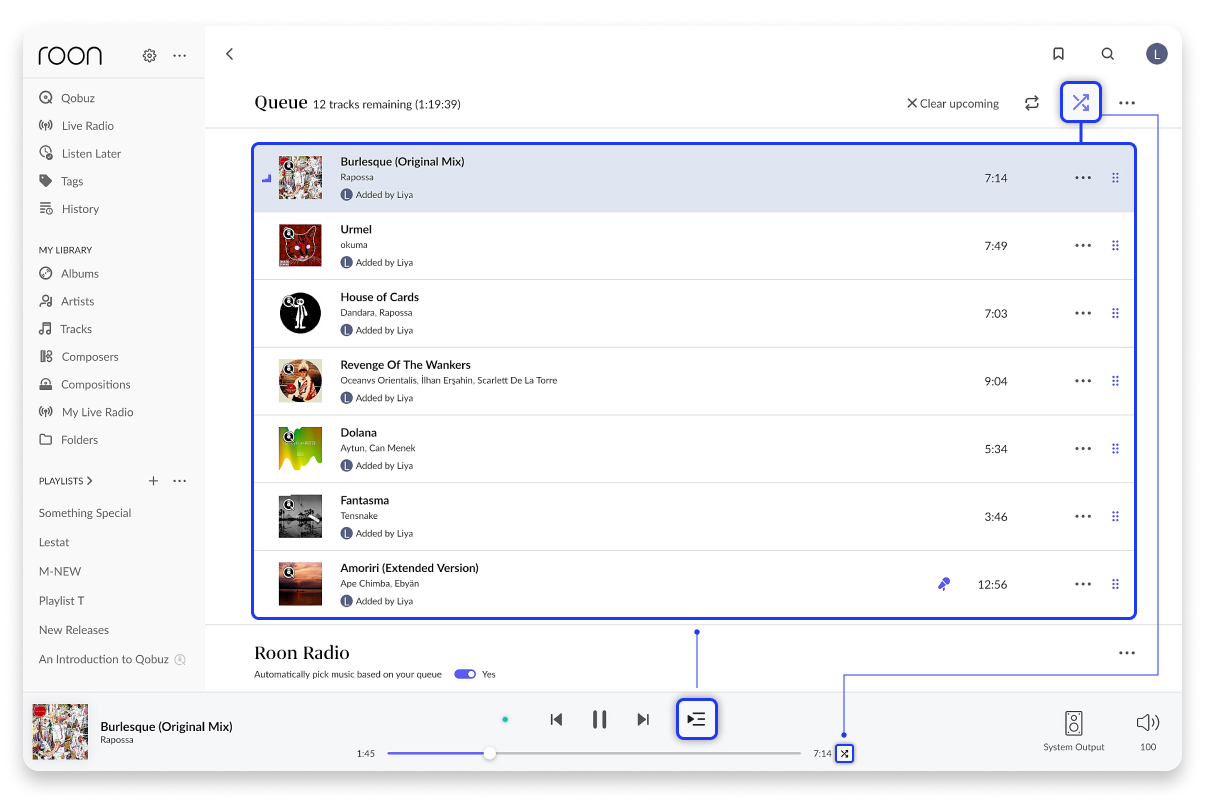Click drag handle of Fantasma track
This screenshot has width=1205, height=797.
[x=1116, y=517]
